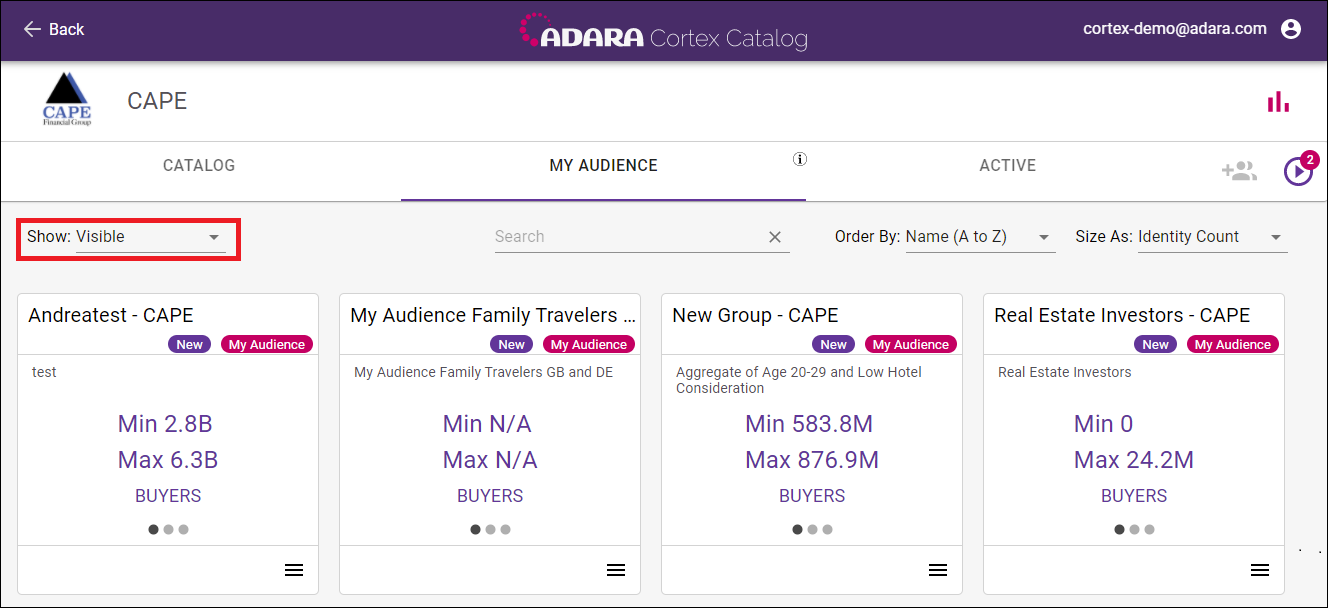Select the second carousel dot on the Andreatest card

tap(168, 530)
